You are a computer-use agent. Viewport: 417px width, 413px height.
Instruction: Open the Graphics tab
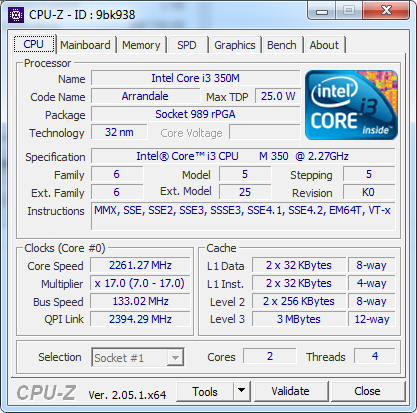coord(235,45)
